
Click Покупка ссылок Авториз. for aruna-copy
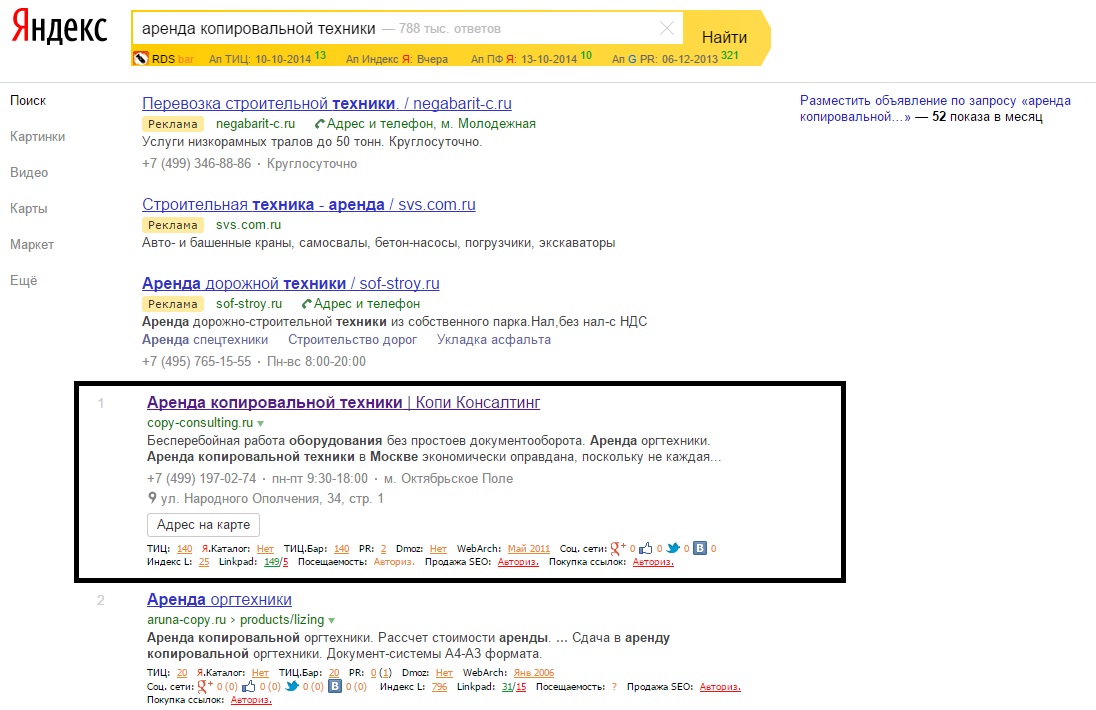(x=251, y=700)
